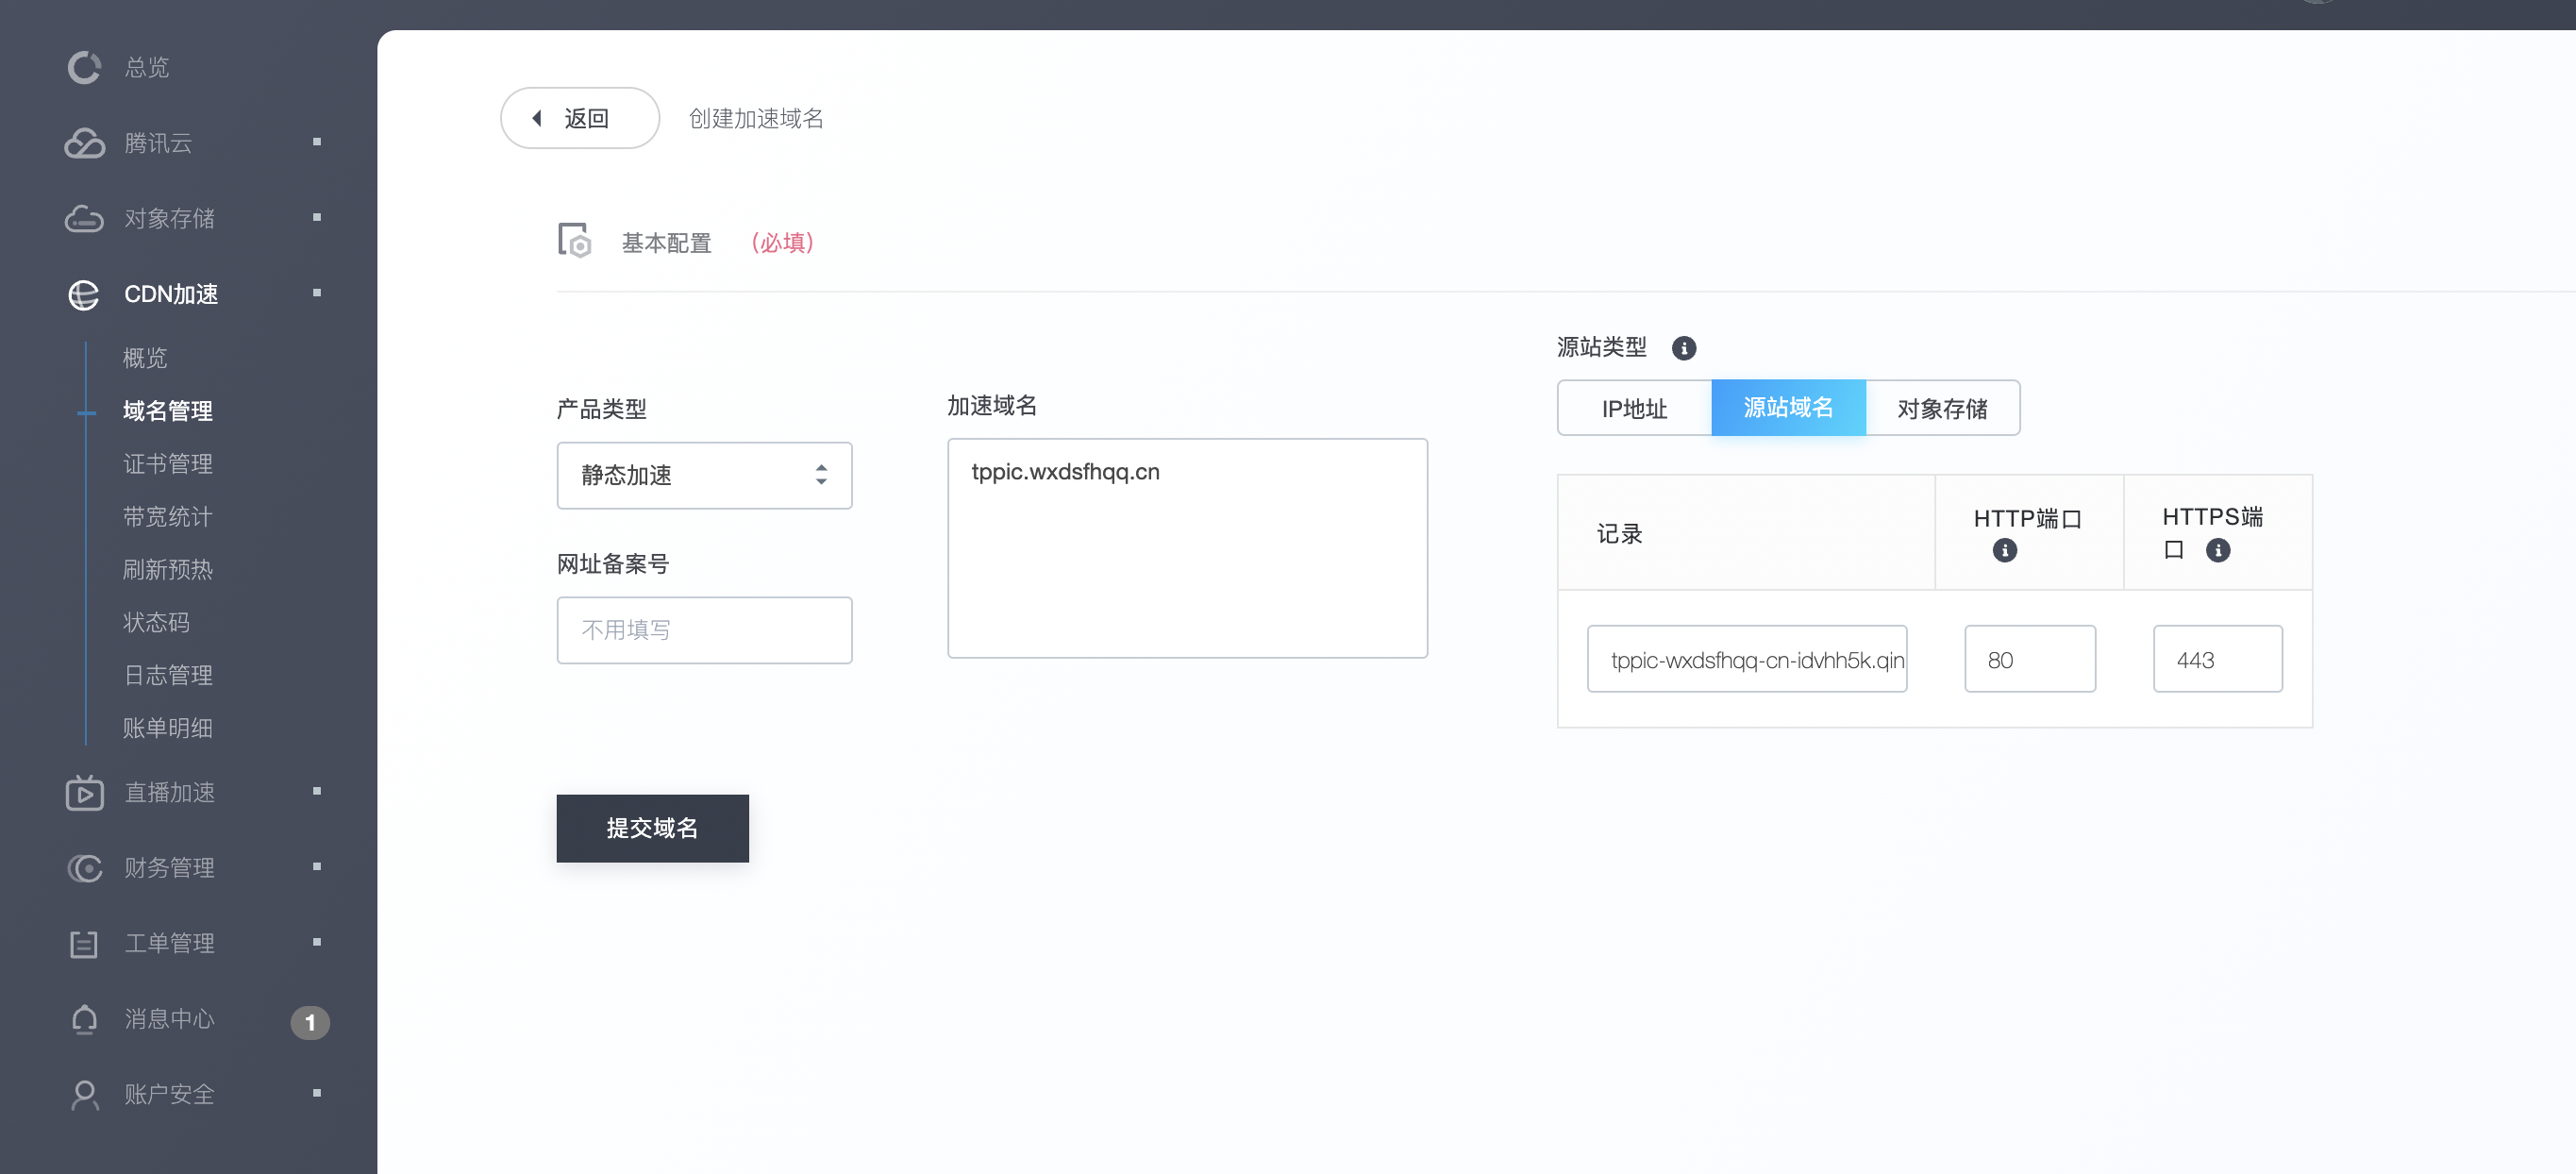Open the 产品类型 静态加速 dropdown
The width and height of the screenshot is (2576, 1174).
click(x=704, y=475)
